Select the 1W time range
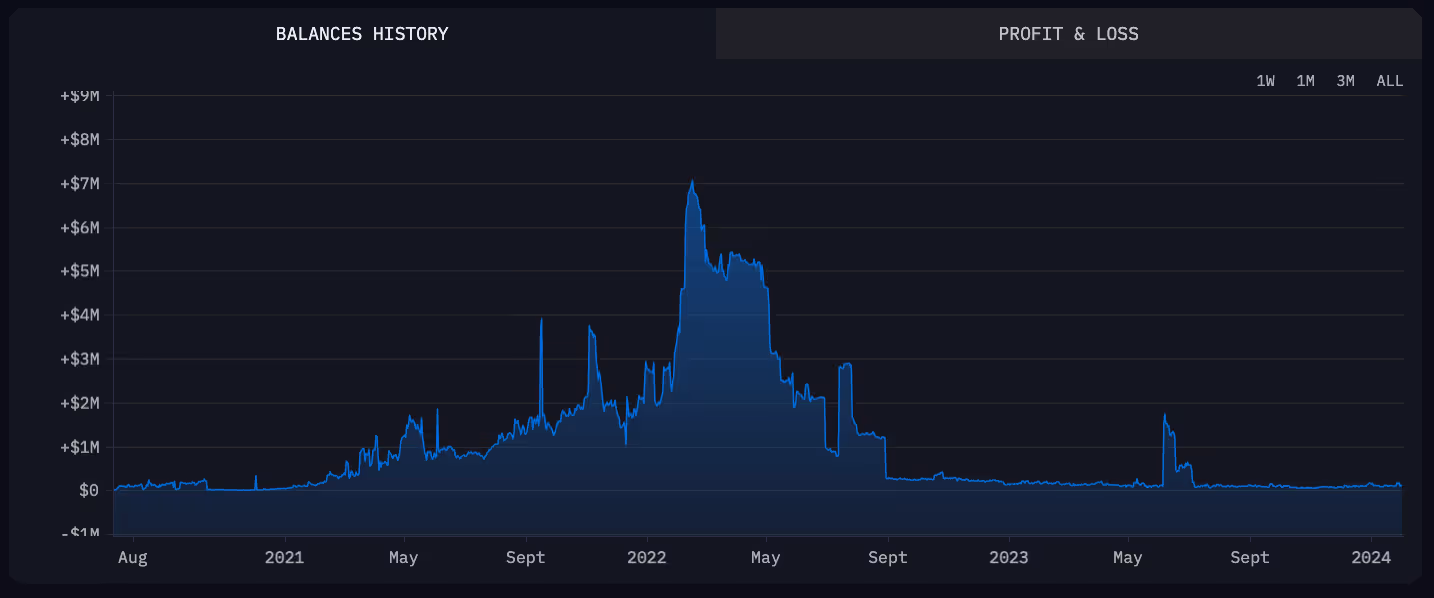The width and height of the screenshot is (1434, 598). click(x=1266, y=81)
